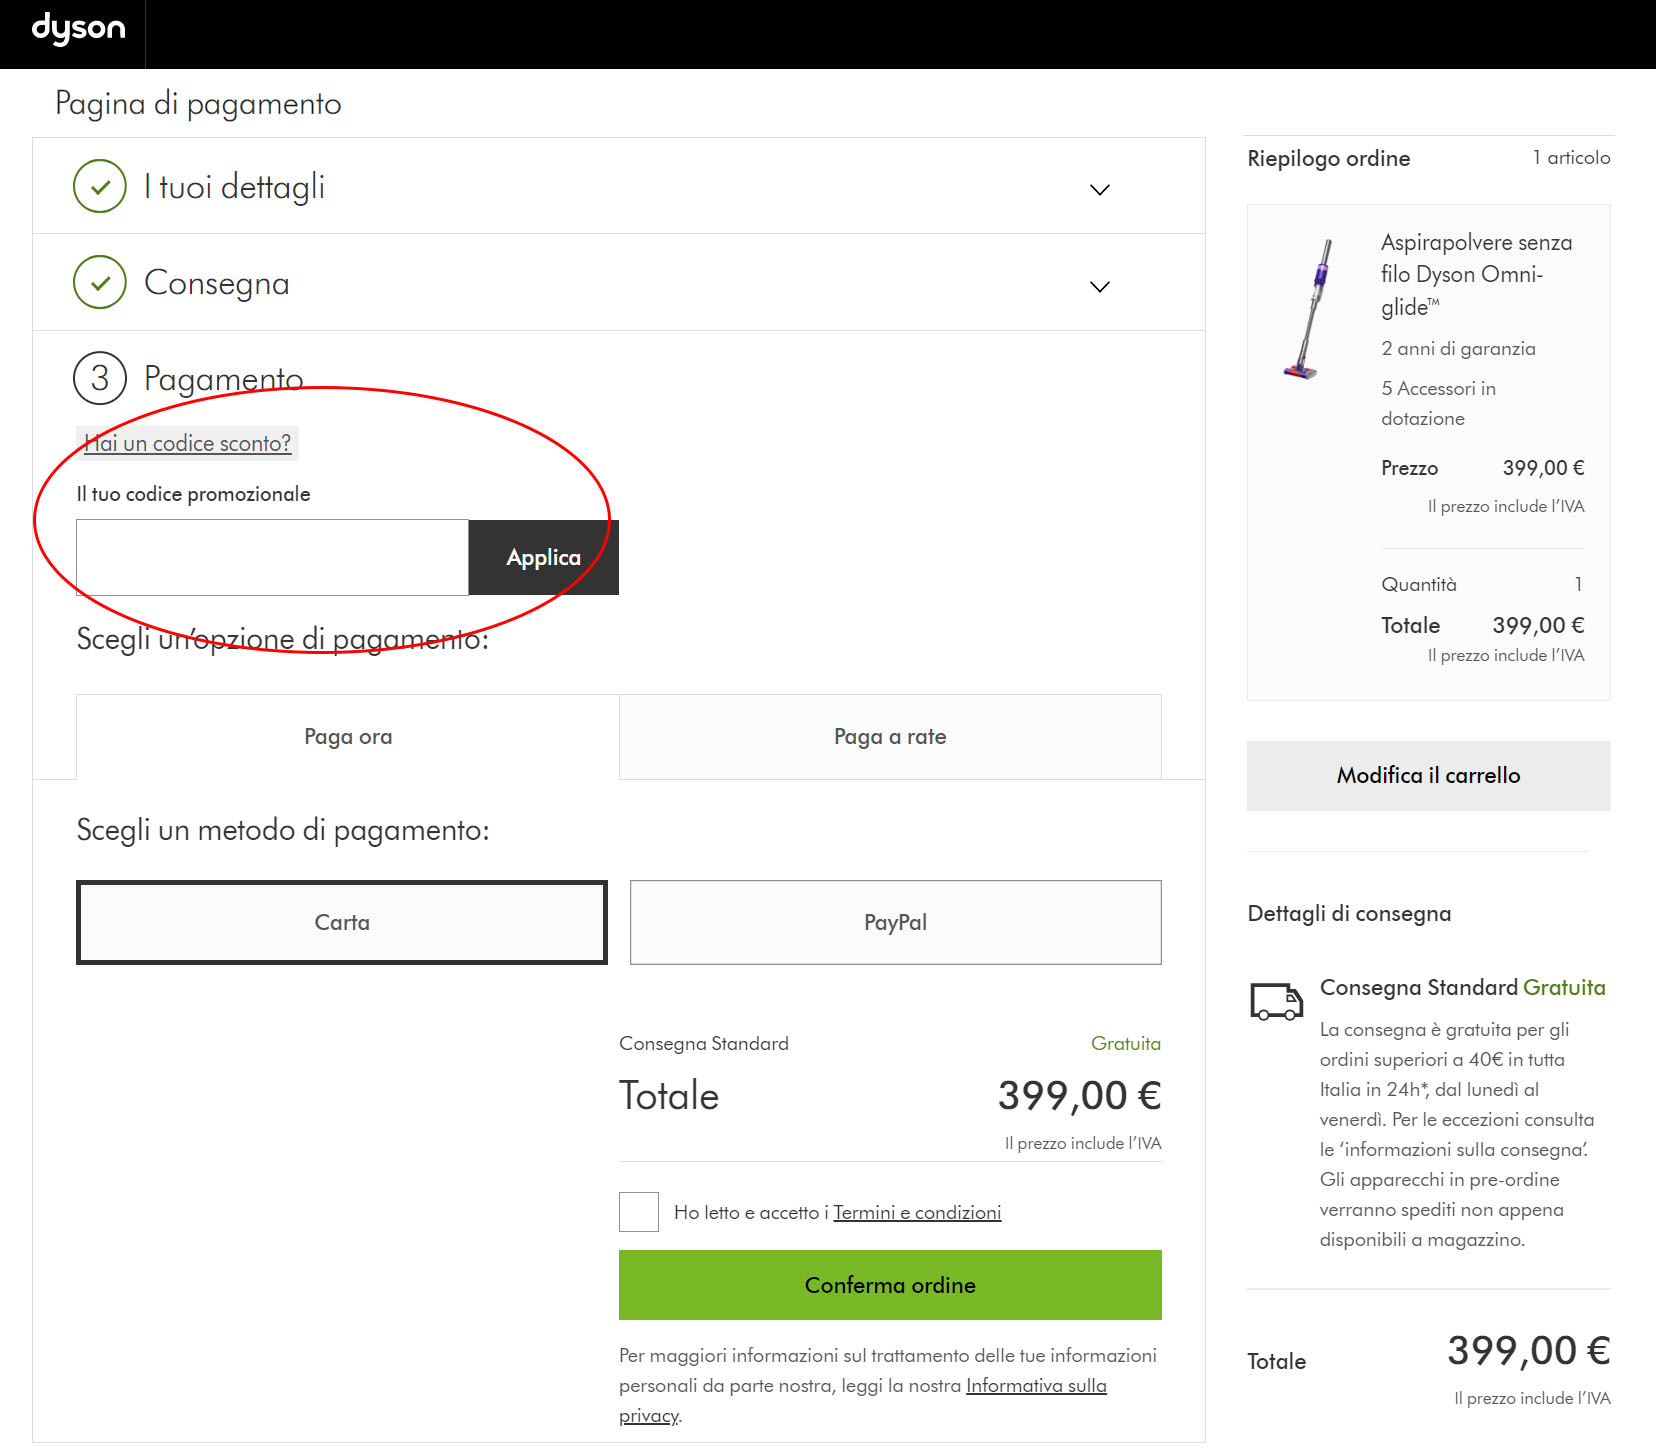Screen dimensions: 1656x1456
Task: Open the Termini e condizioni link
Action: tap(917, 1213)
